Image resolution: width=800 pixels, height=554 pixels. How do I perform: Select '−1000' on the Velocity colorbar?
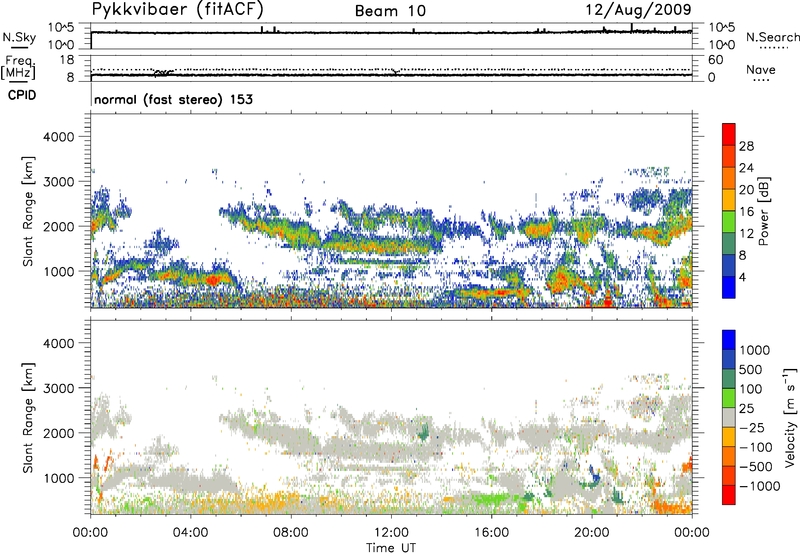coord(759,486)
